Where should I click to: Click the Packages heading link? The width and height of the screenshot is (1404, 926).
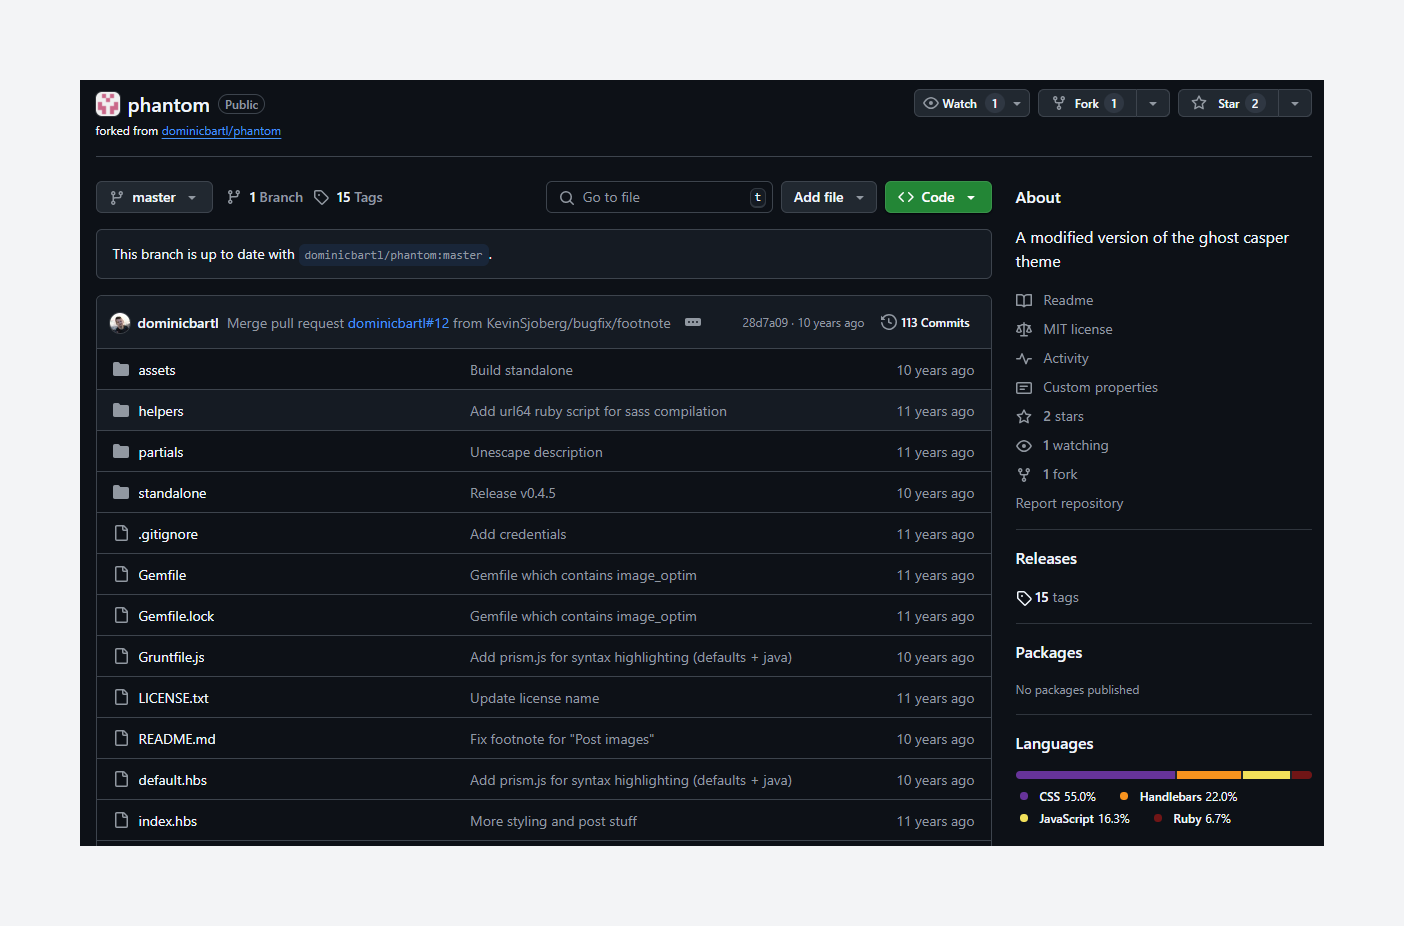pos(1049,652)
